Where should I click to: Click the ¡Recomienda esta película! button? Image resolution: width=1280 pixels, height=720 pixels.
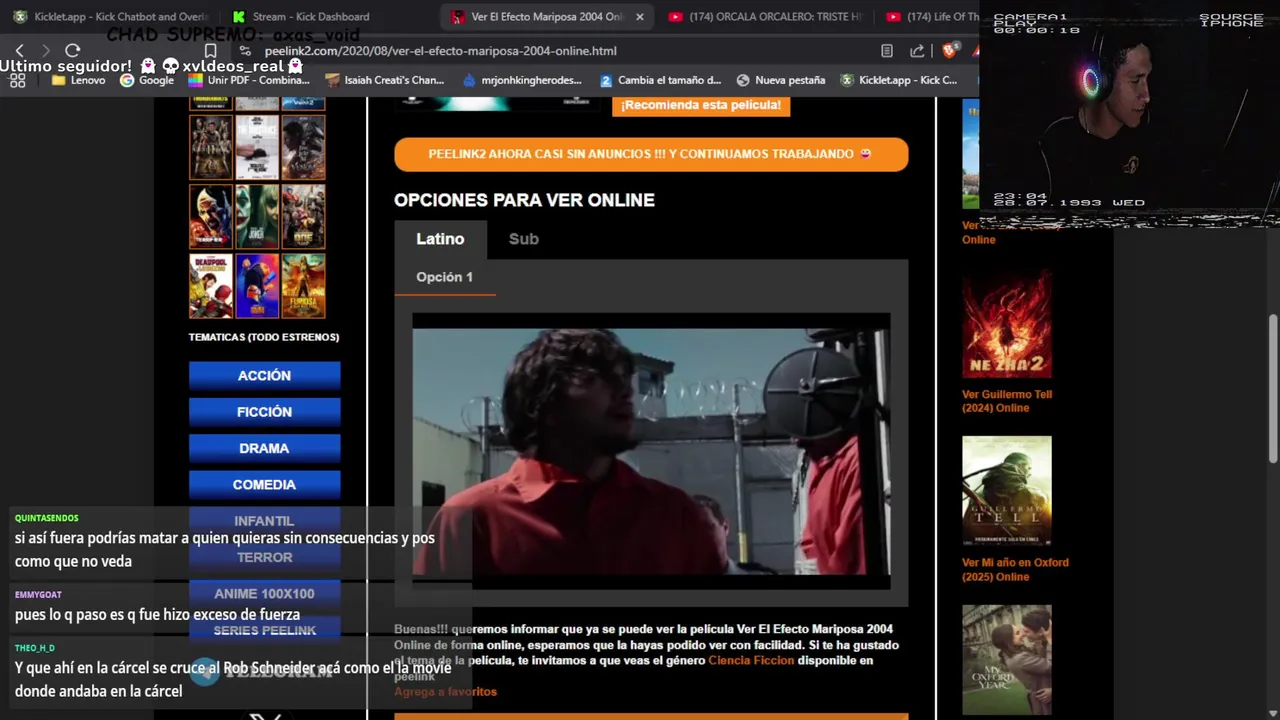tap(701, 105)
